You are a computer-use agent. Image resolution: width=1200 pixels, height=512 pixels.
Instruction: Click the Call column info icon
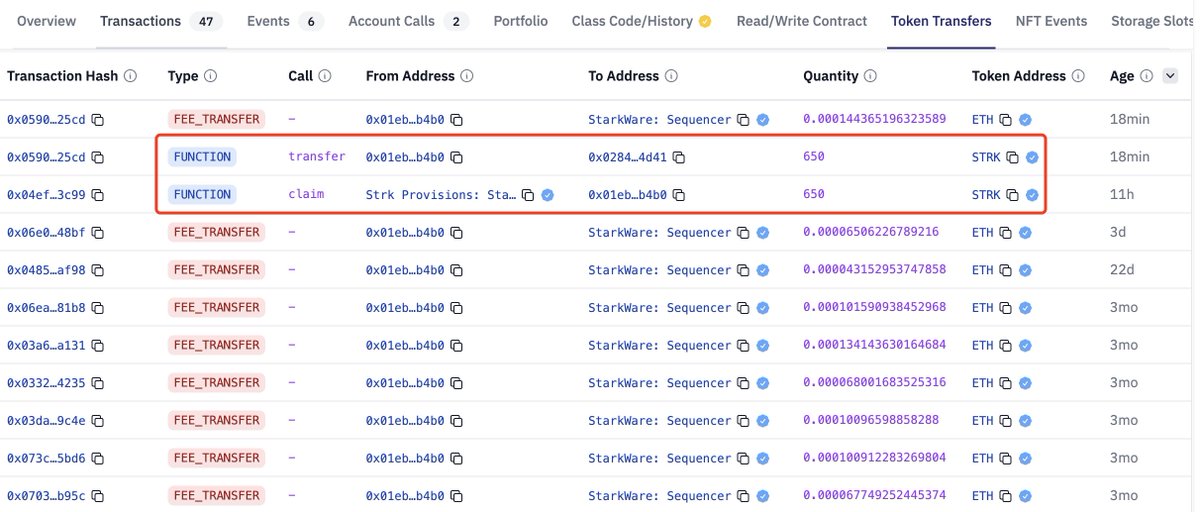(x=326, y=76)
